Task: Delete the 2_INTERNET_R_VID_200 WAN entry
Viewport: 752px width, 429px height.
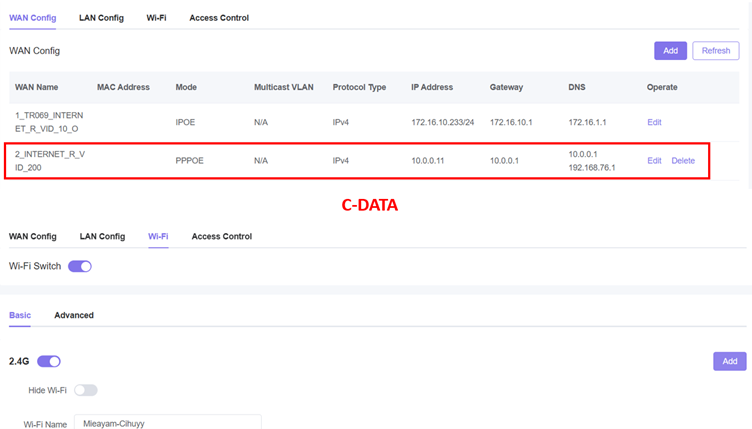Action: click(x=682, y=160)
